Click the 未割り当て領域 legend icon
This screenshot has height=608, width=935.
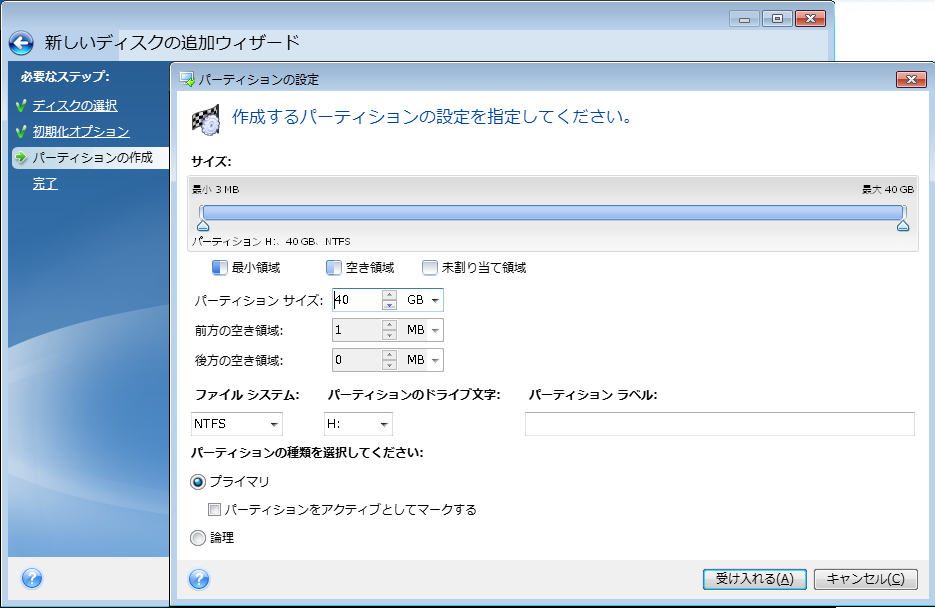[x=429, y=268]
